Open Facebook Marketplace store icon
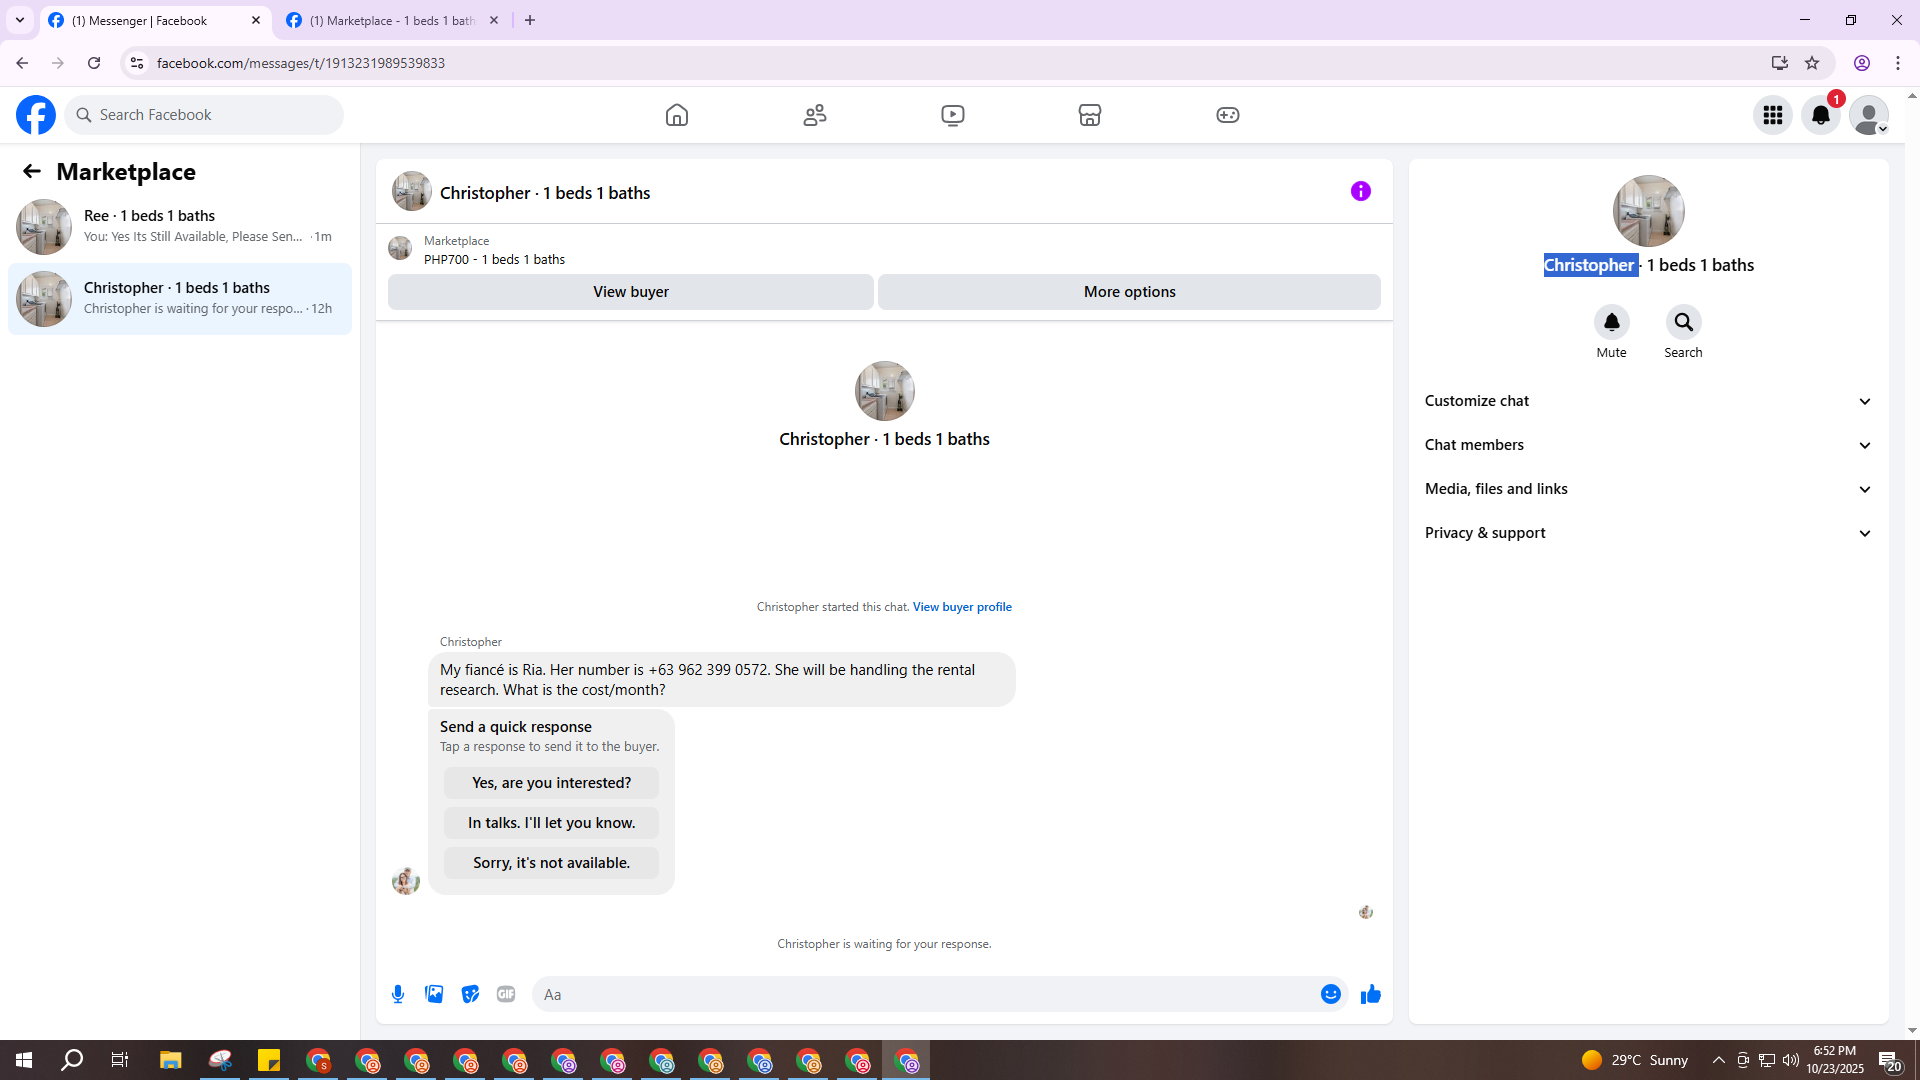 pos(1090,115)
